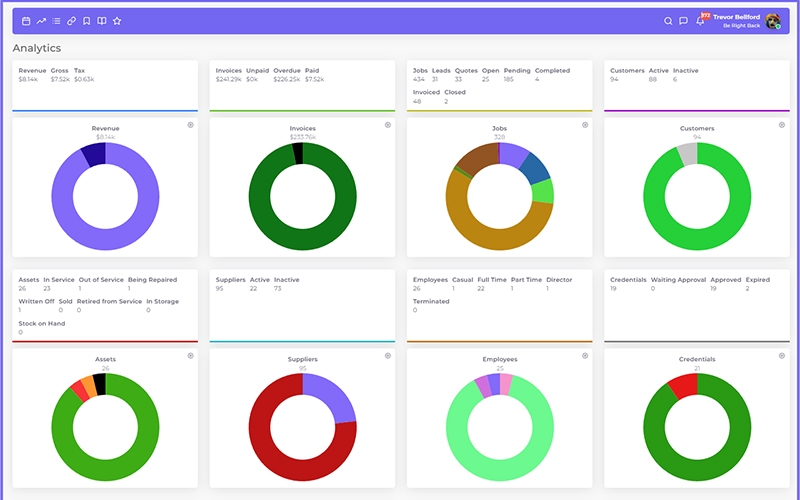Click the Gross $7.52k revenue stat

click(60, 75)
